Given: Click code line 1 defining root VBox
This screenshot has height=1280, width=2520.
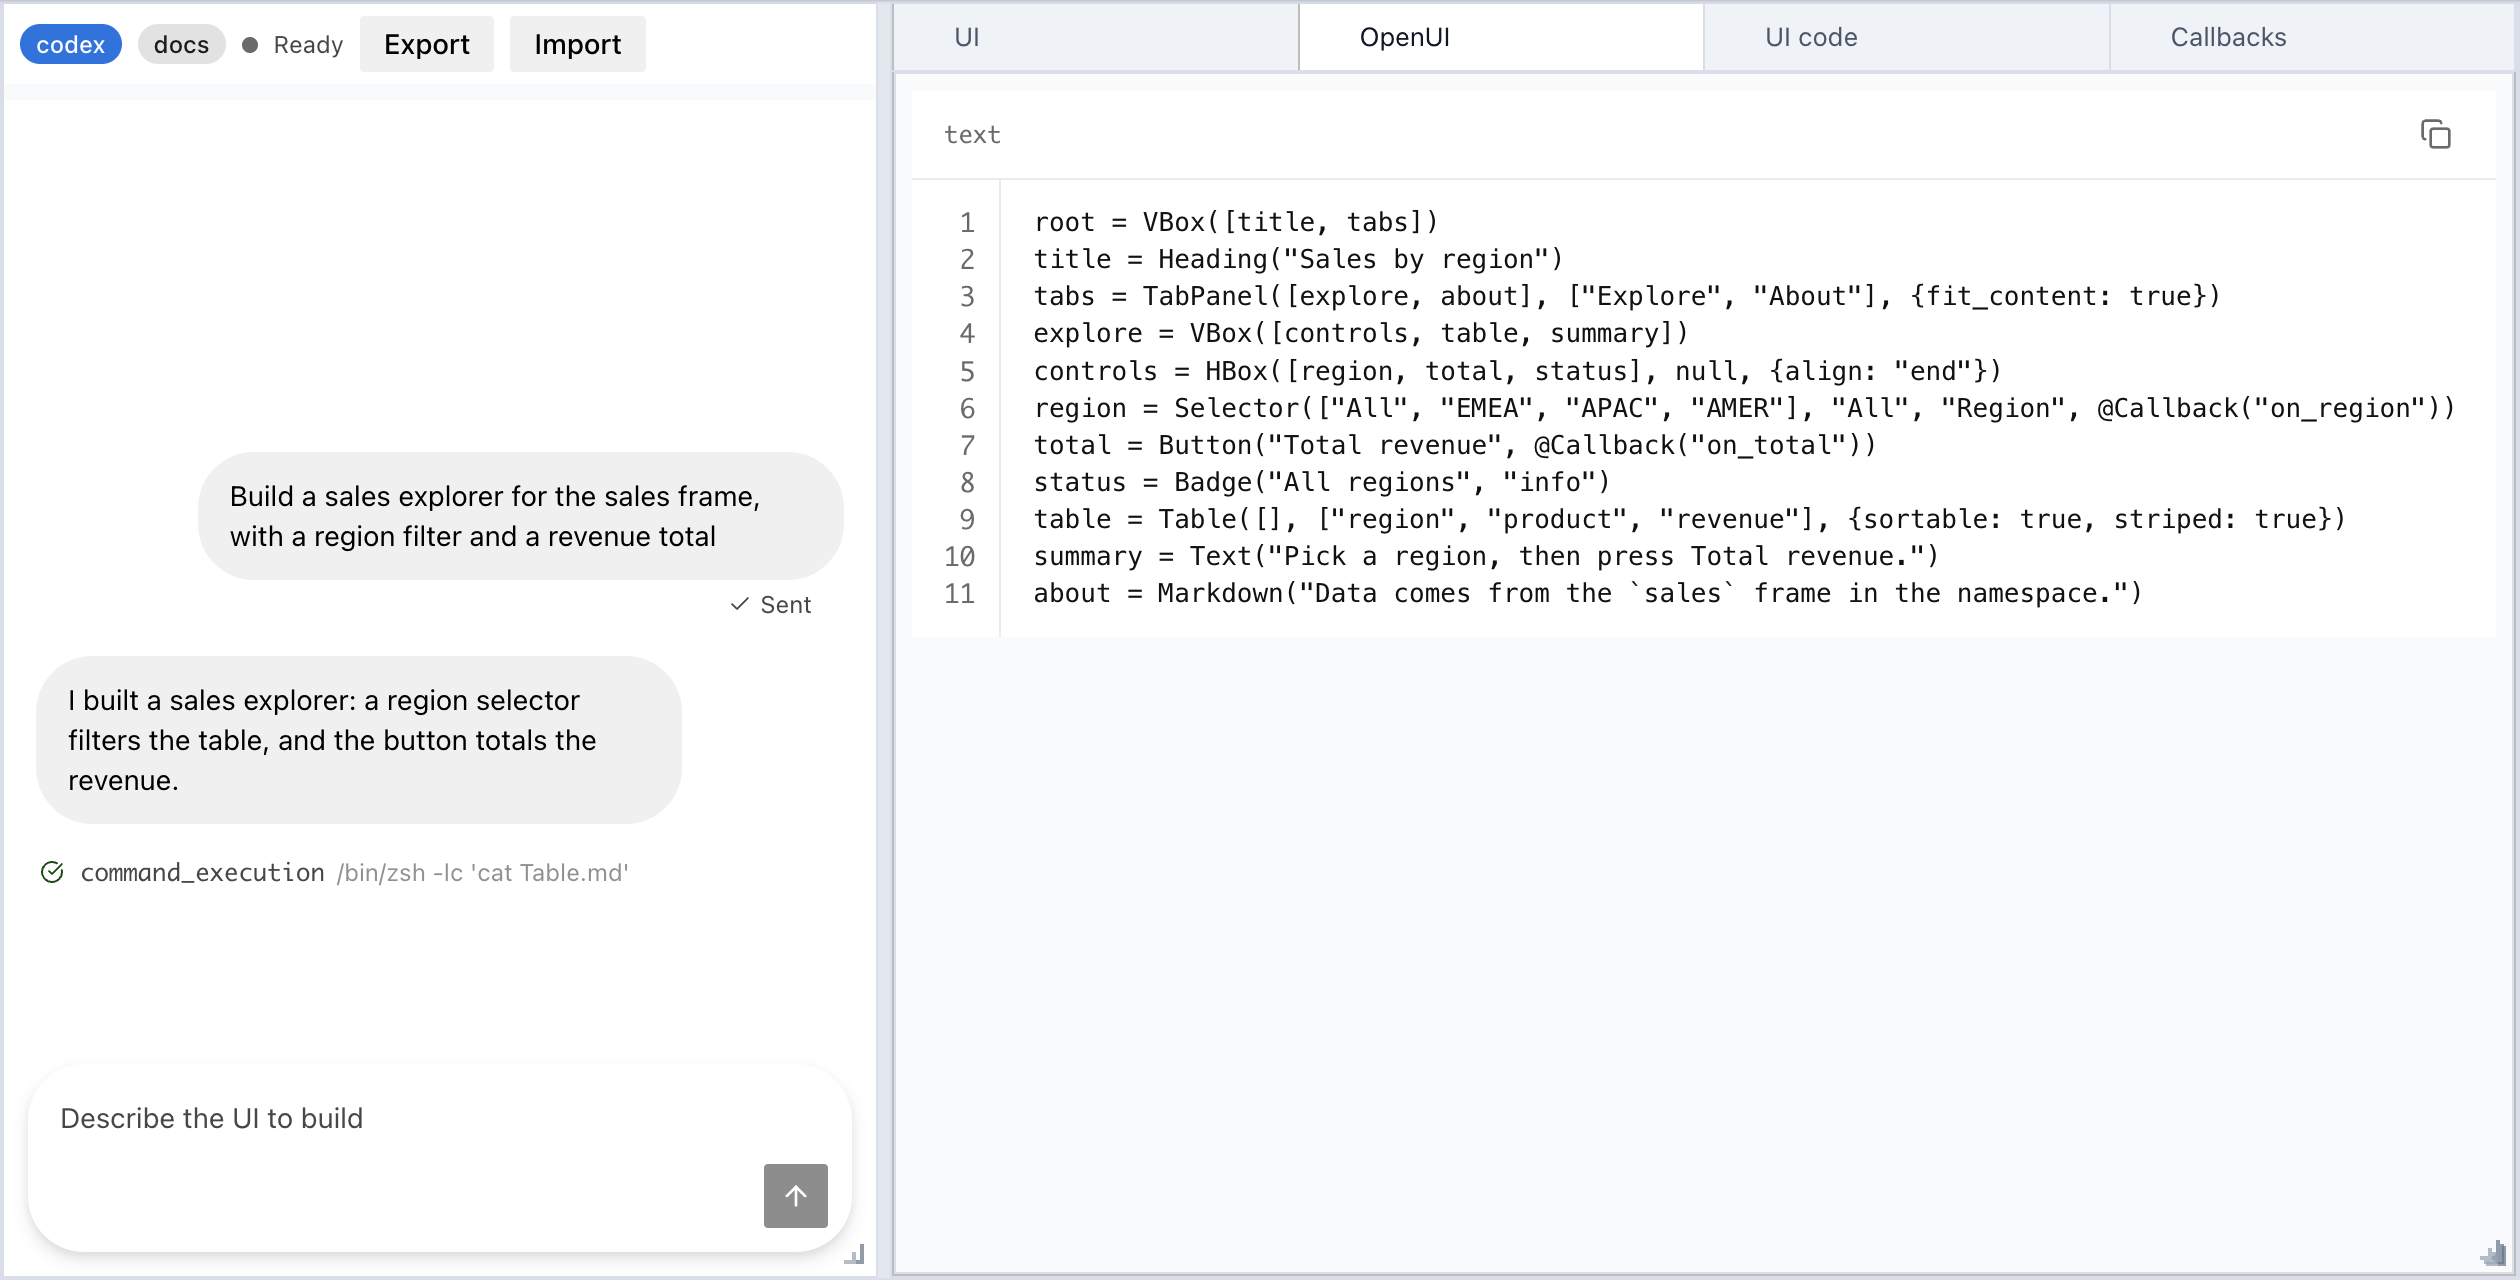Looking at the screenshot, I should click(x=1236, y=222).
